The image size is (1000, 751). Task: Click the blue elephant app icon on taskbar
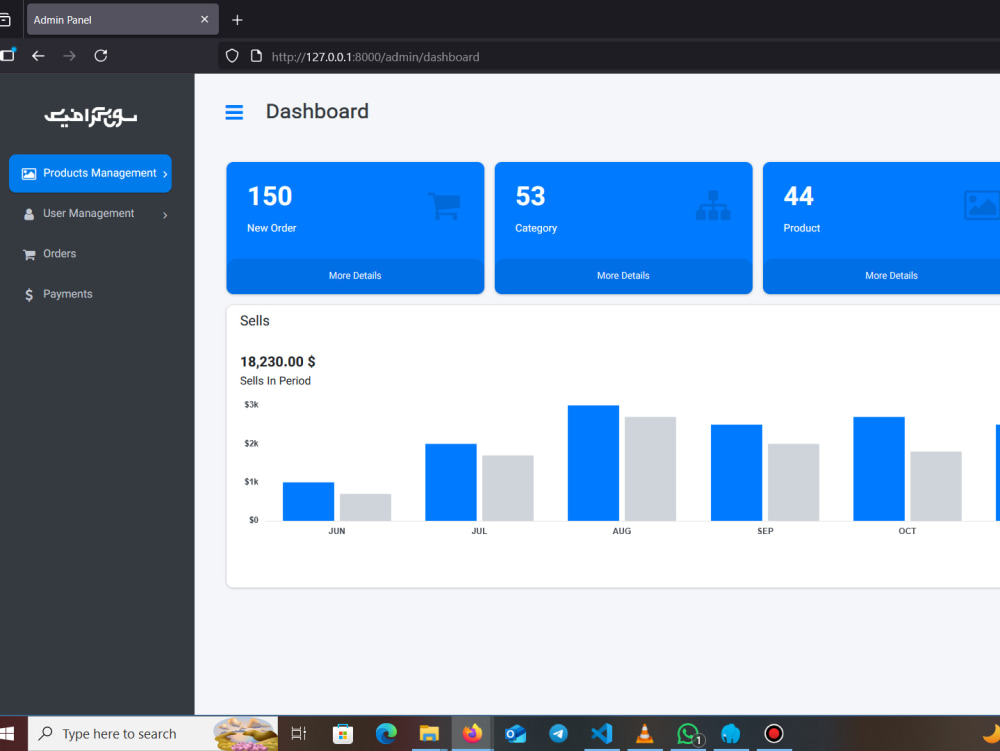[x=731, y=734]
